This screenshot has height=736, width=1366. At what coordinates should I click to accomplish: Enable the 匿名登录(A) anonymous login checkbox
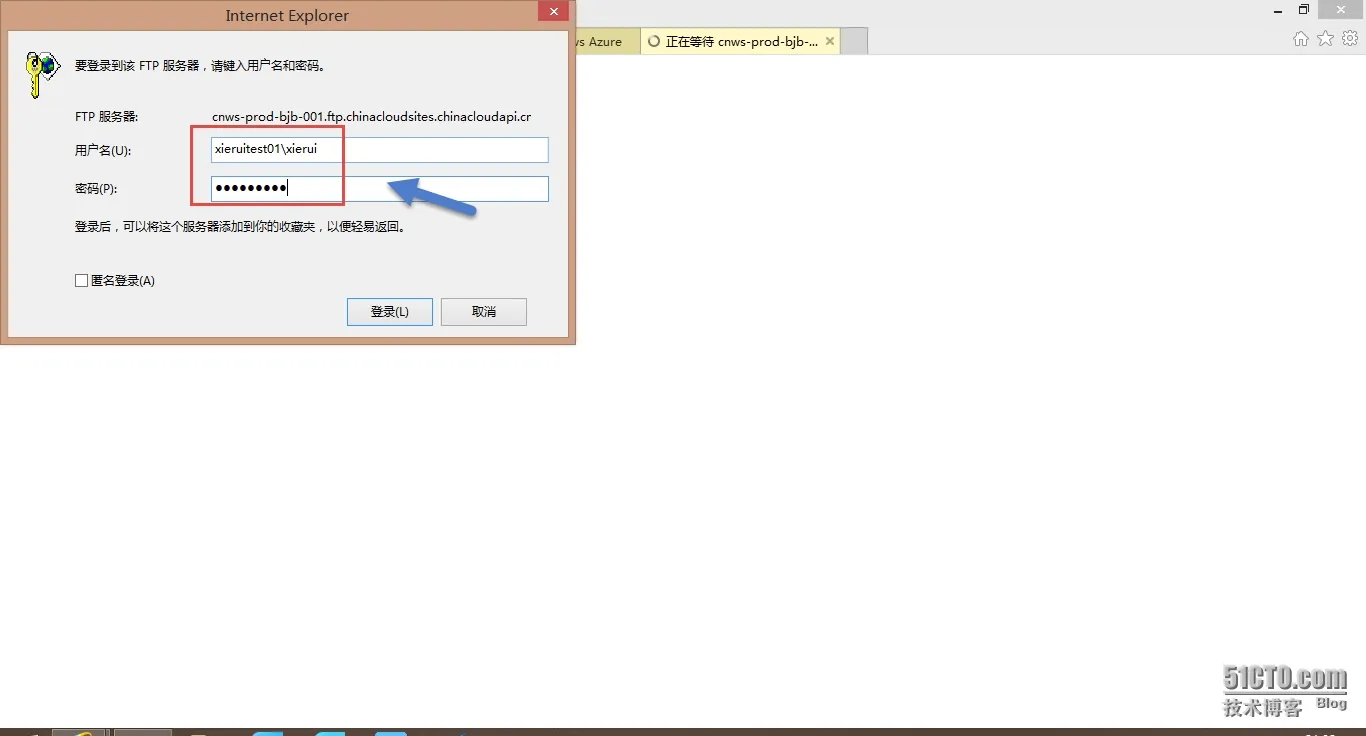[x=82, y=281]
